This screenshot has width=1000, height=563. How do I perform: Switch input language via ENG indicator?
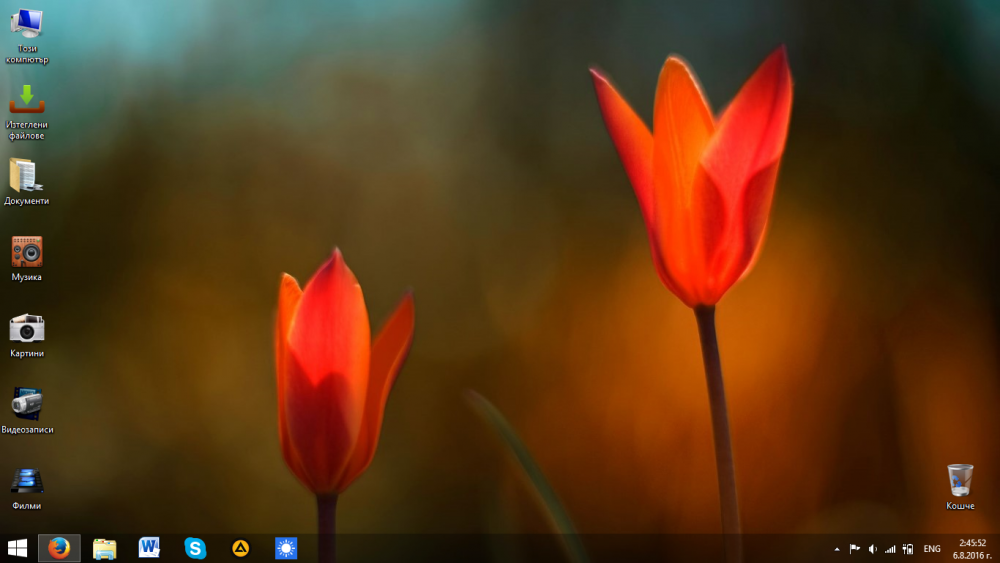(x=932, y=549)
